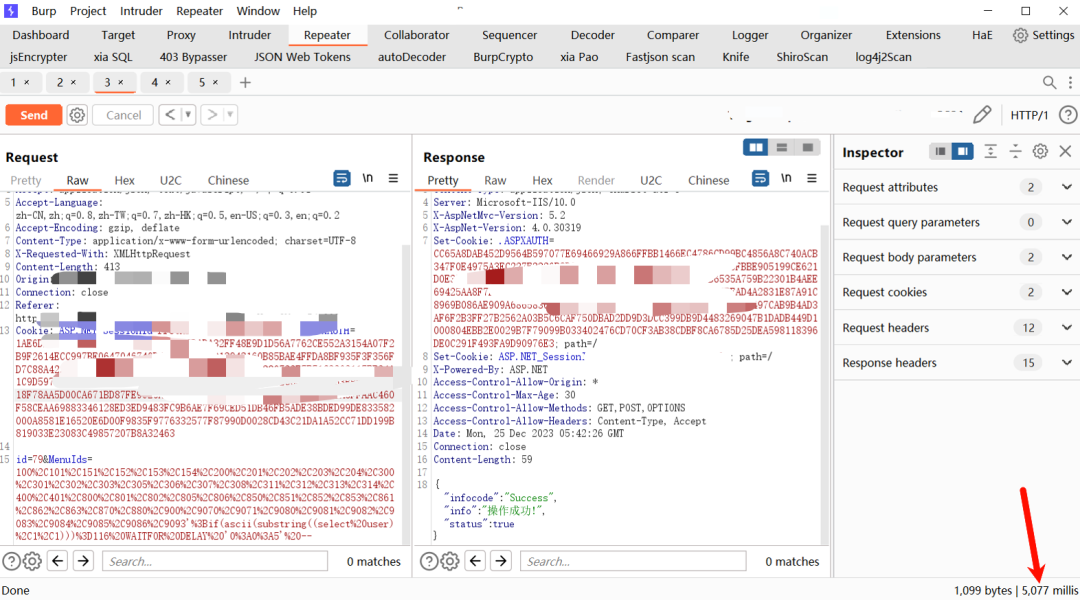This screenshot has height=600, width=1080.
Task: Switch to the Proxy tab
Action: coord(181,35)
